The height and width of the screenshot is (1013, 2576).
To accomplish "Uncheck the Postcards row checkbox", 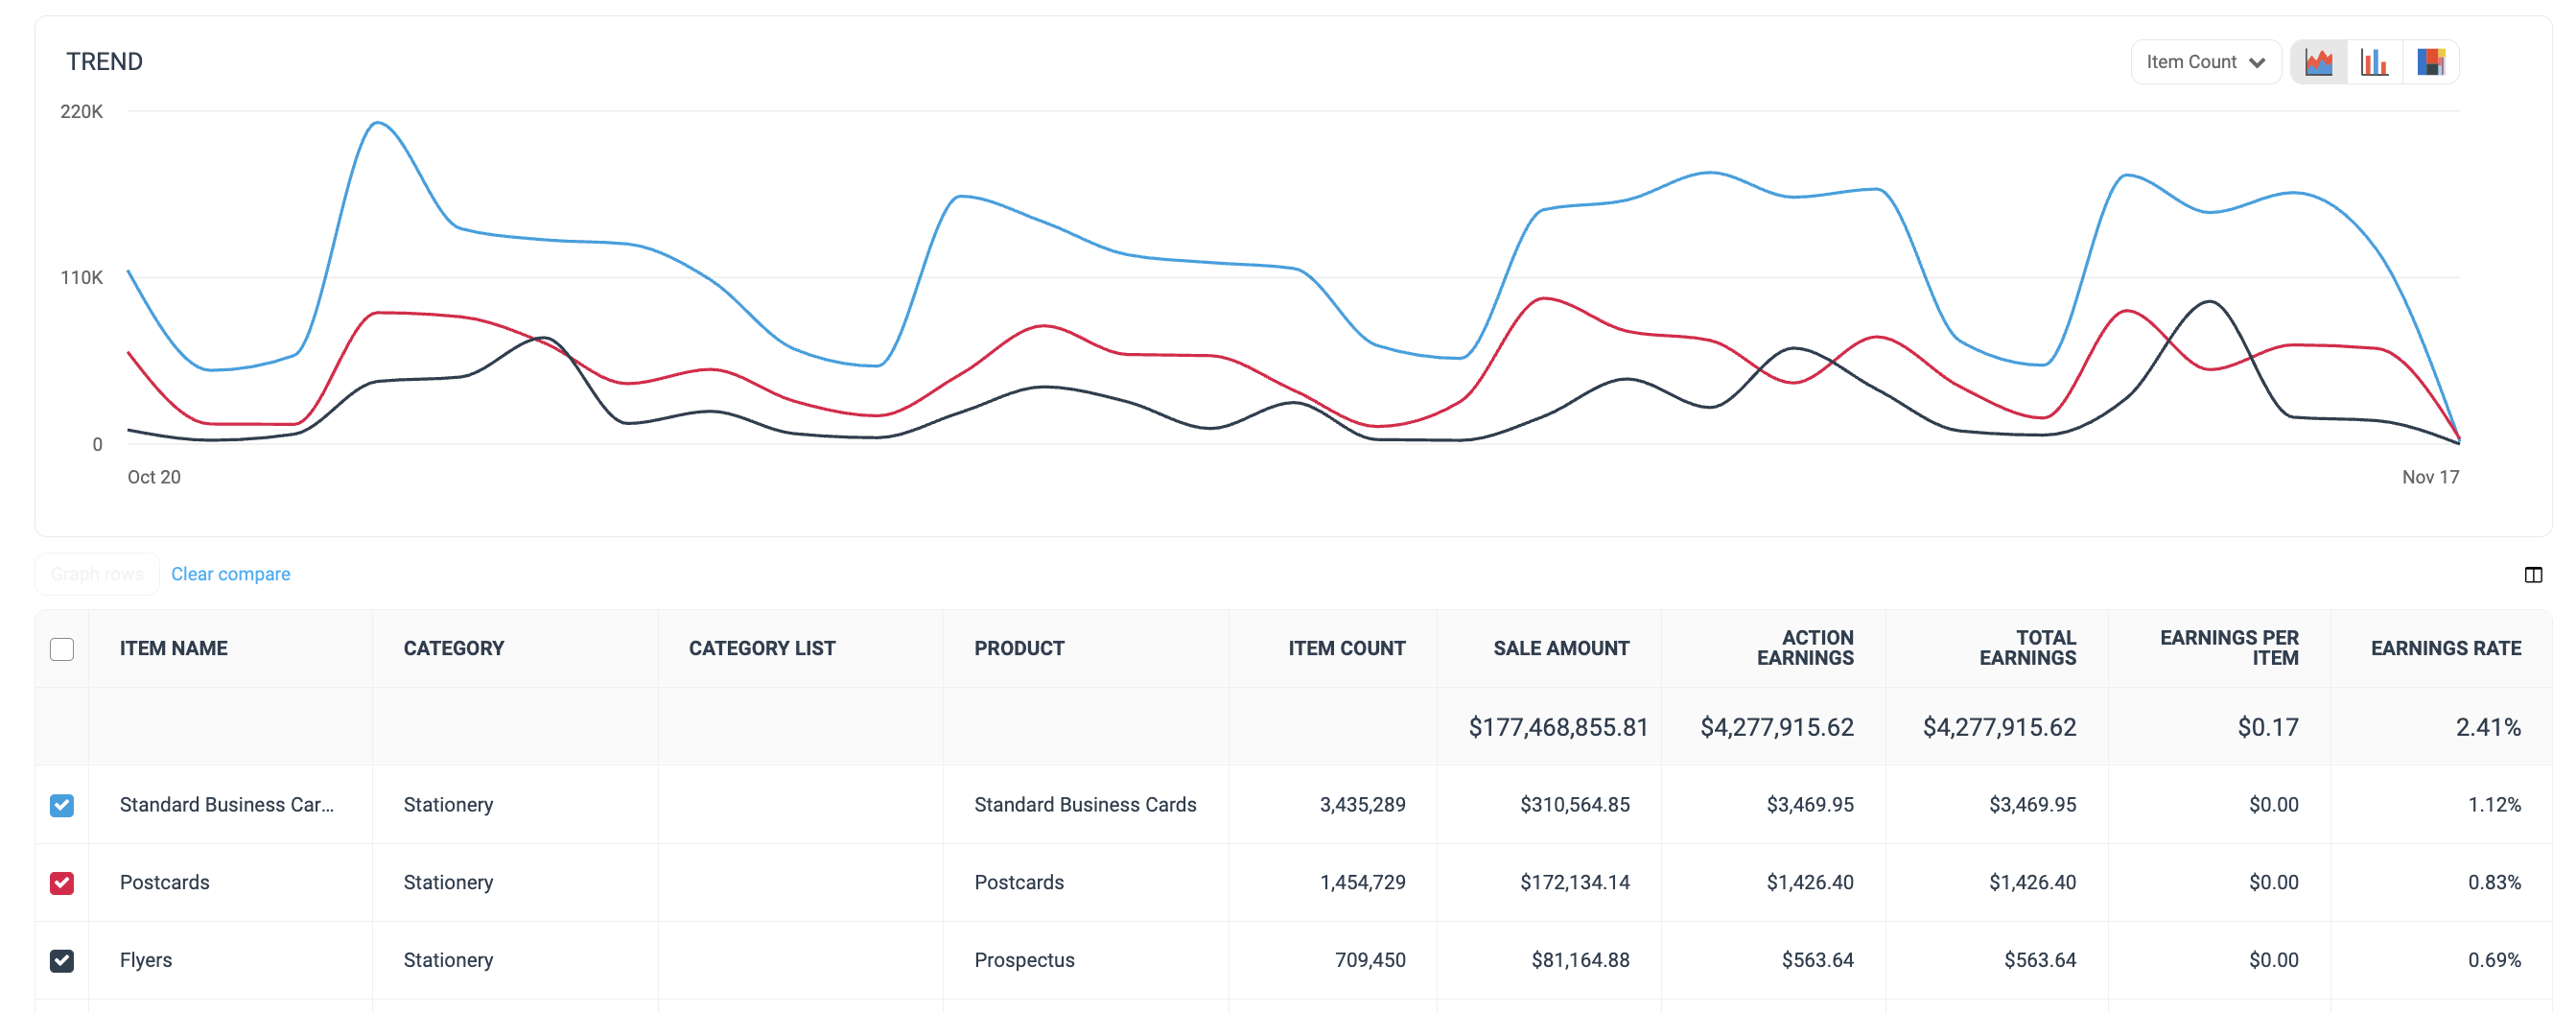I will (62, 883).
